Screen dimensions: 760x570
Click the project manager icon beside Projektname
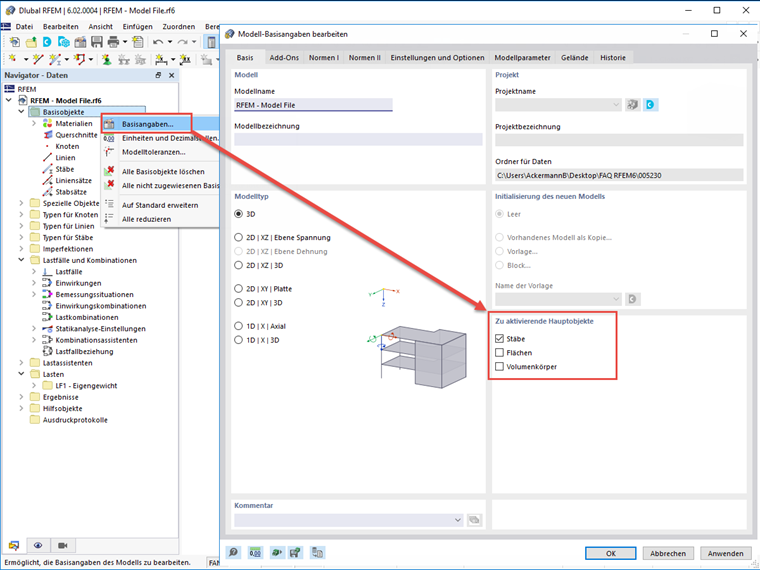[x=633, y=105]
